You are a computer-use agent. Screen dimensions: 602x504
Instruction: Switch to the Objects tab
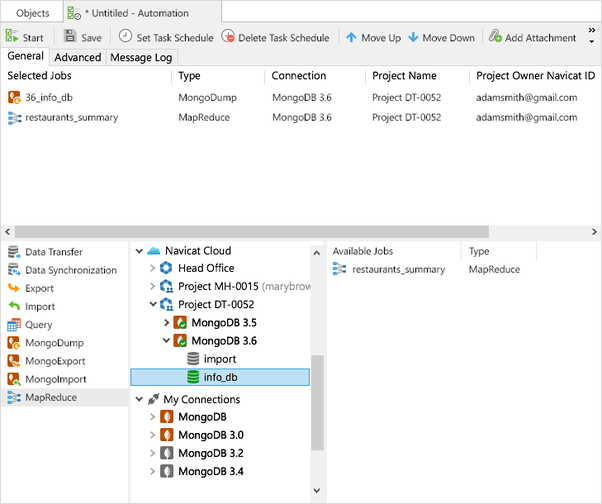pos(33,13)
